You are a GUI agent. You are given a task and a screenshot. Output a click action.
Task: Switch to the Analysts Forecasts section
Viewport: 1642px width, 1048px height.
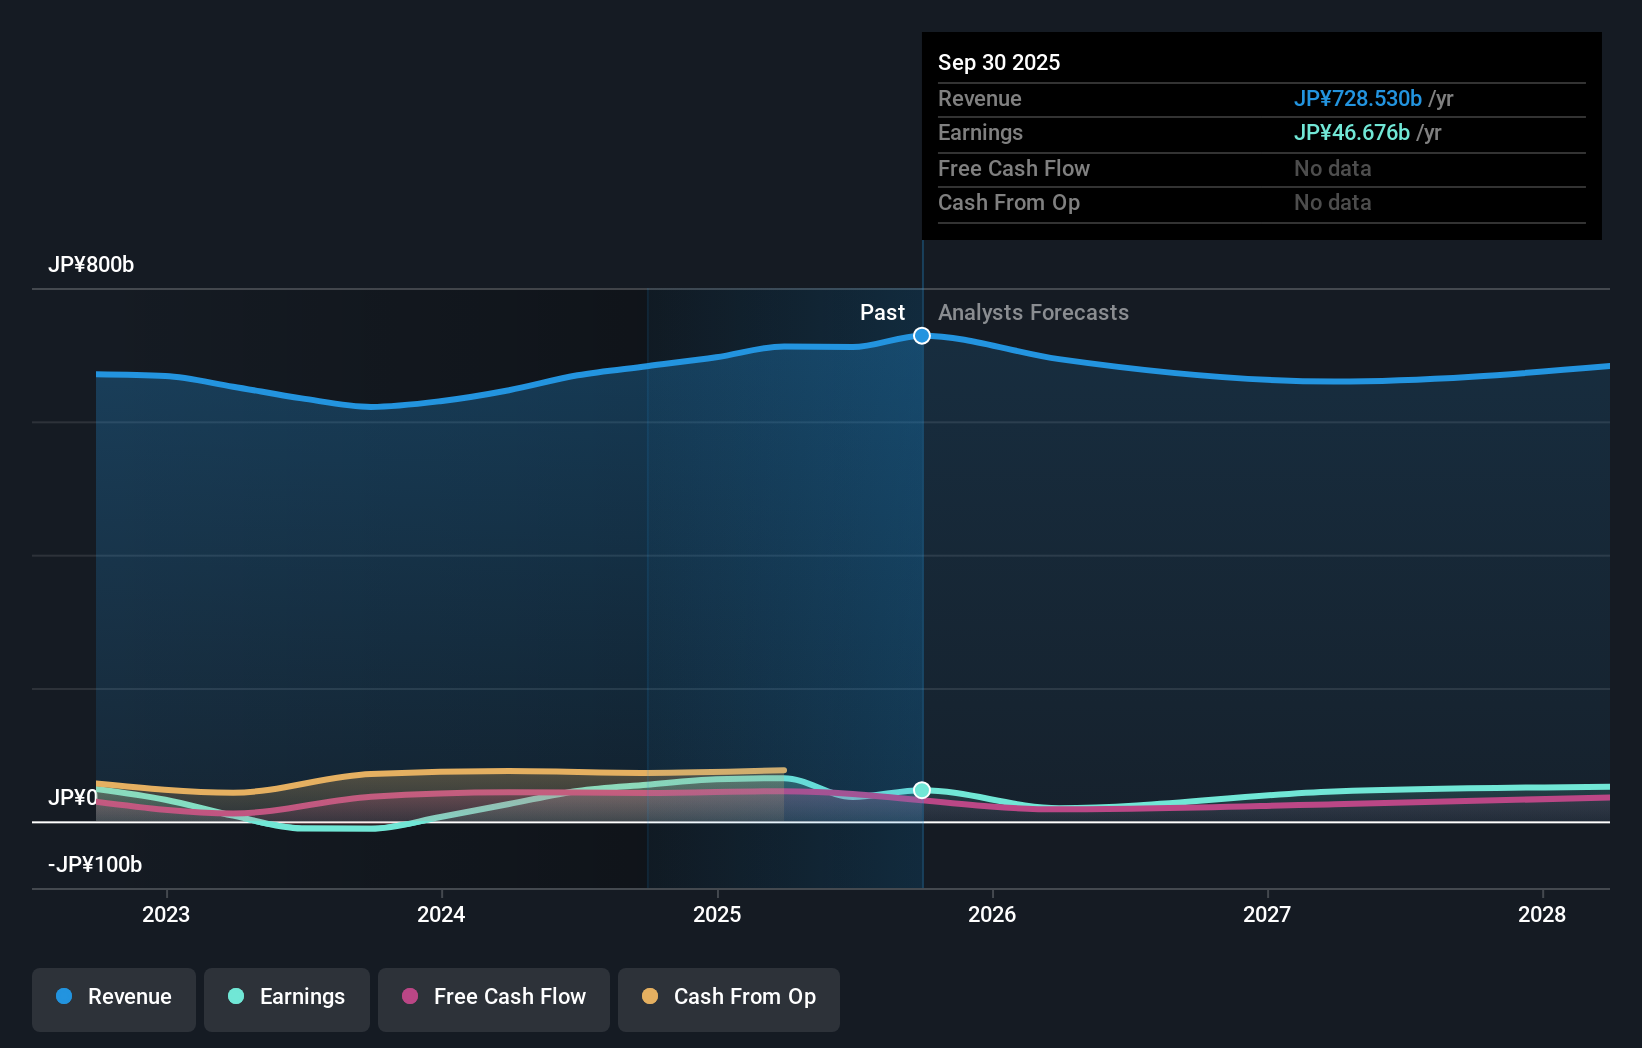[1033, 312]
